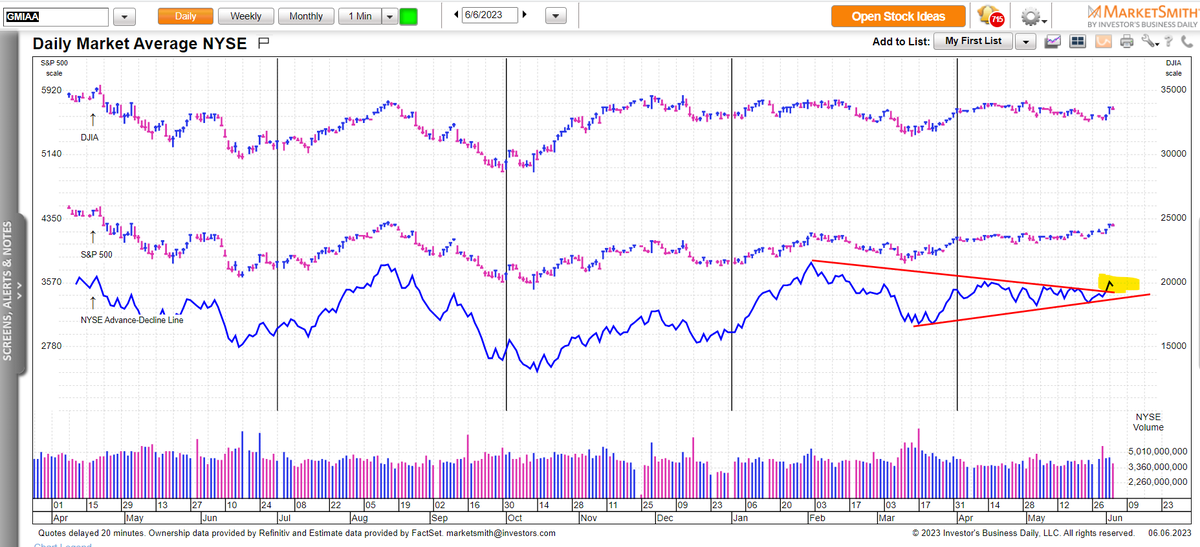1200x547 pixels.
Task: Click the 15000 DJIA scale value
Action: [1172, 345]
